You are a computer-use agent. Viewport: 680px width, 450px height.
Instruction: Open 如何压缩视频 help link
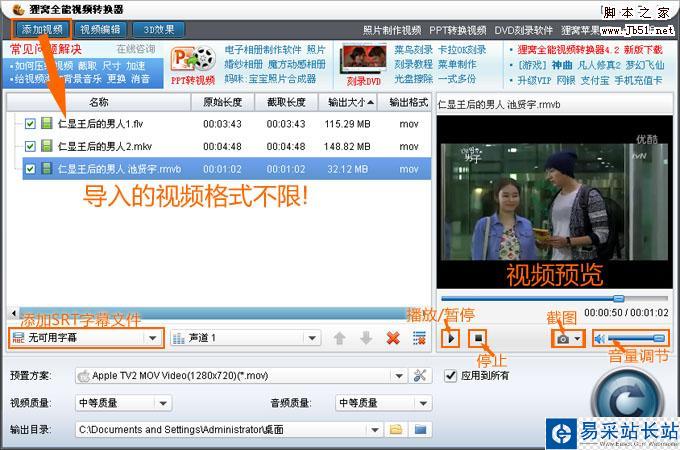pyautogui.click(x=44, y=66)
